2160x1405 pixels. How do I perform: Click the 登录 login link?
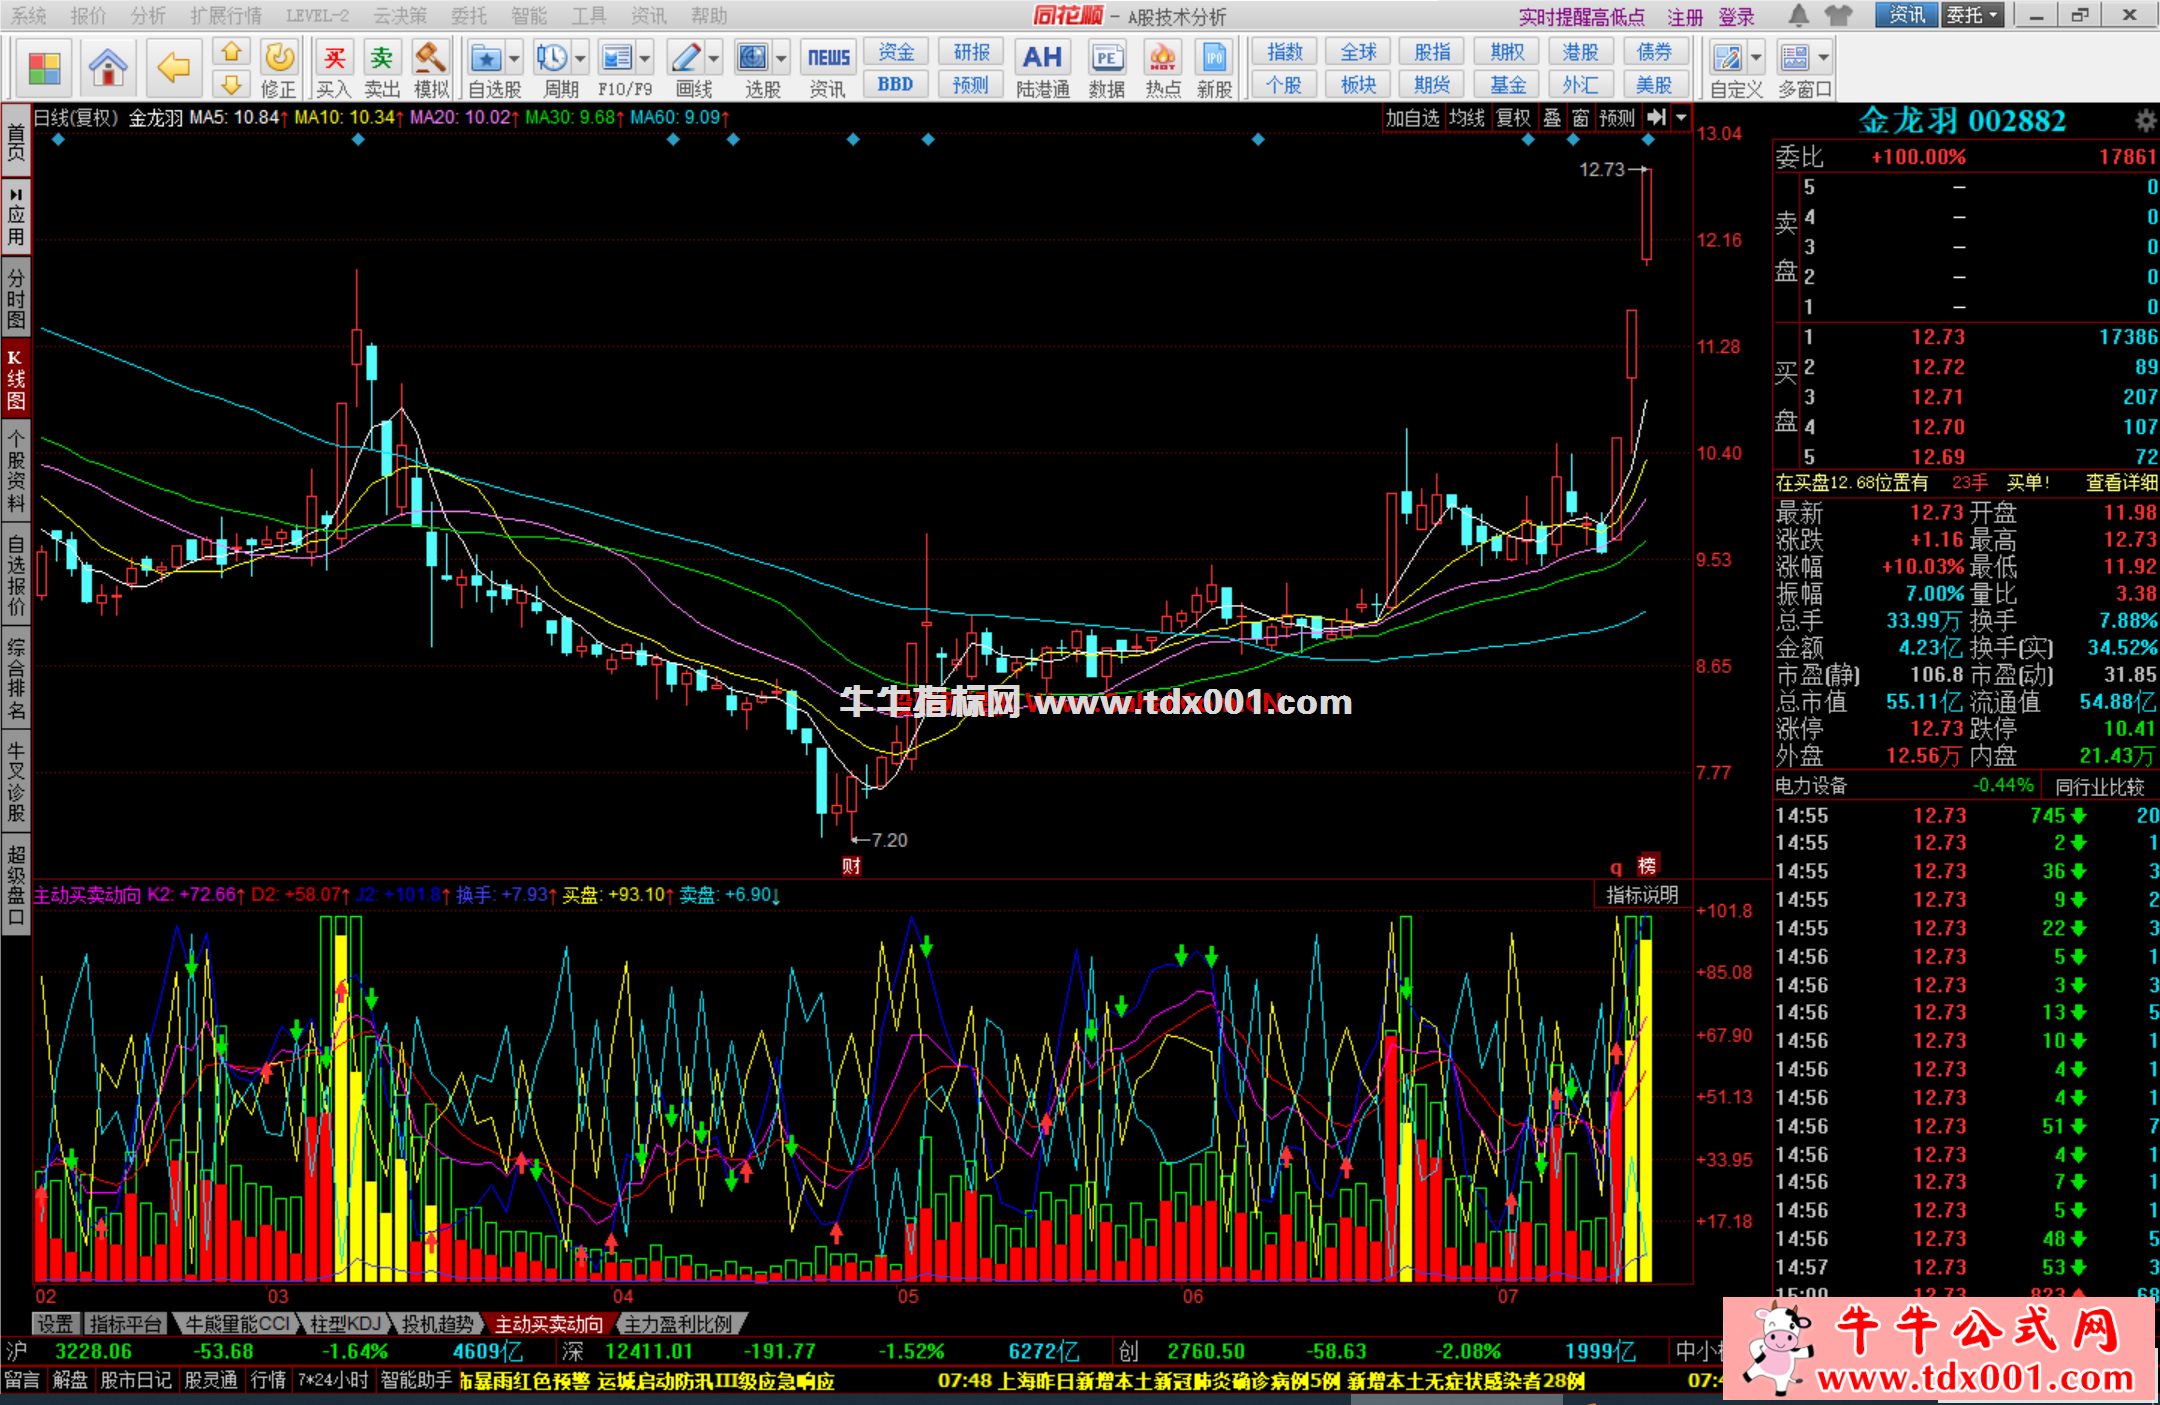pyautogui.click(x=1737, y=17)
